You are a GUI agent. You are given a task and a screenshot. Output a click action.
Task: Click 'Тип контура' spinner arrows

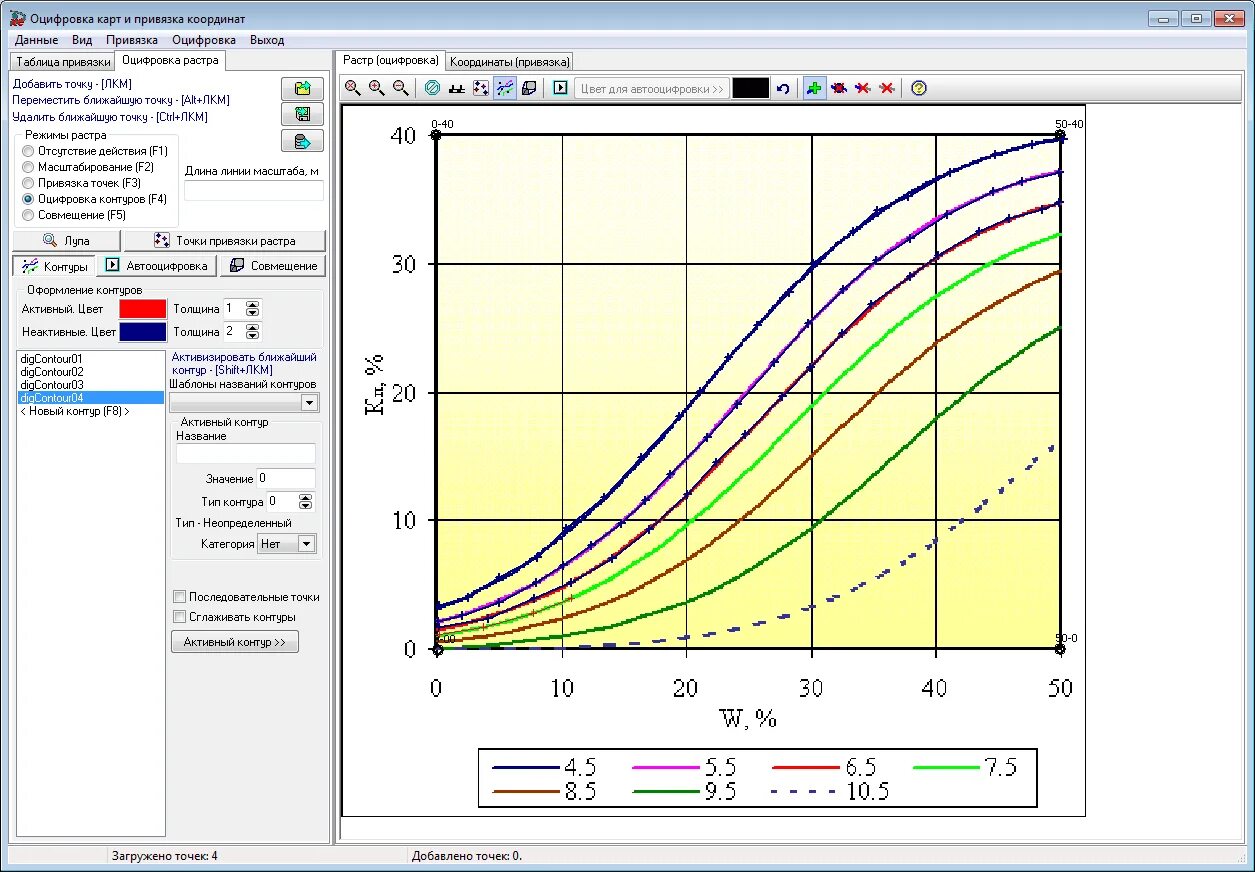click(306, 501)
